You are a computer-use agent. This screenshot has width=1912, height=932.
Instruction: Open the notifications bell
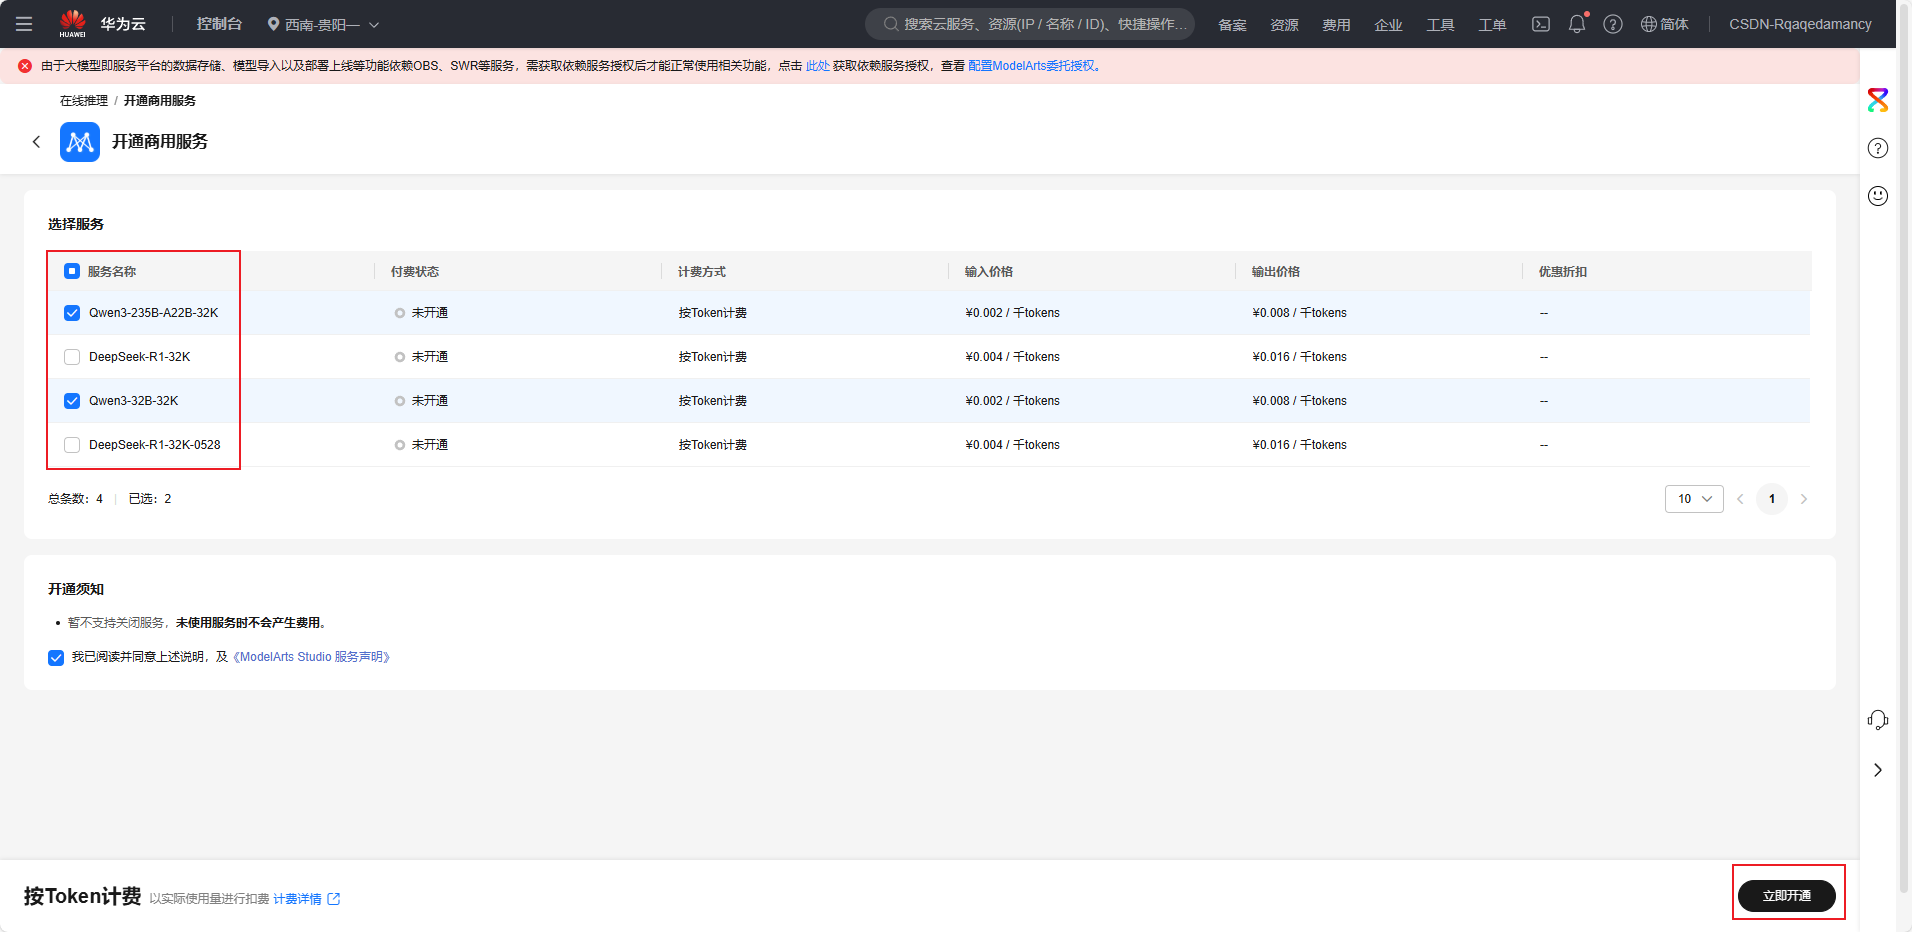pyautogui.click(x=1577, y=24)
